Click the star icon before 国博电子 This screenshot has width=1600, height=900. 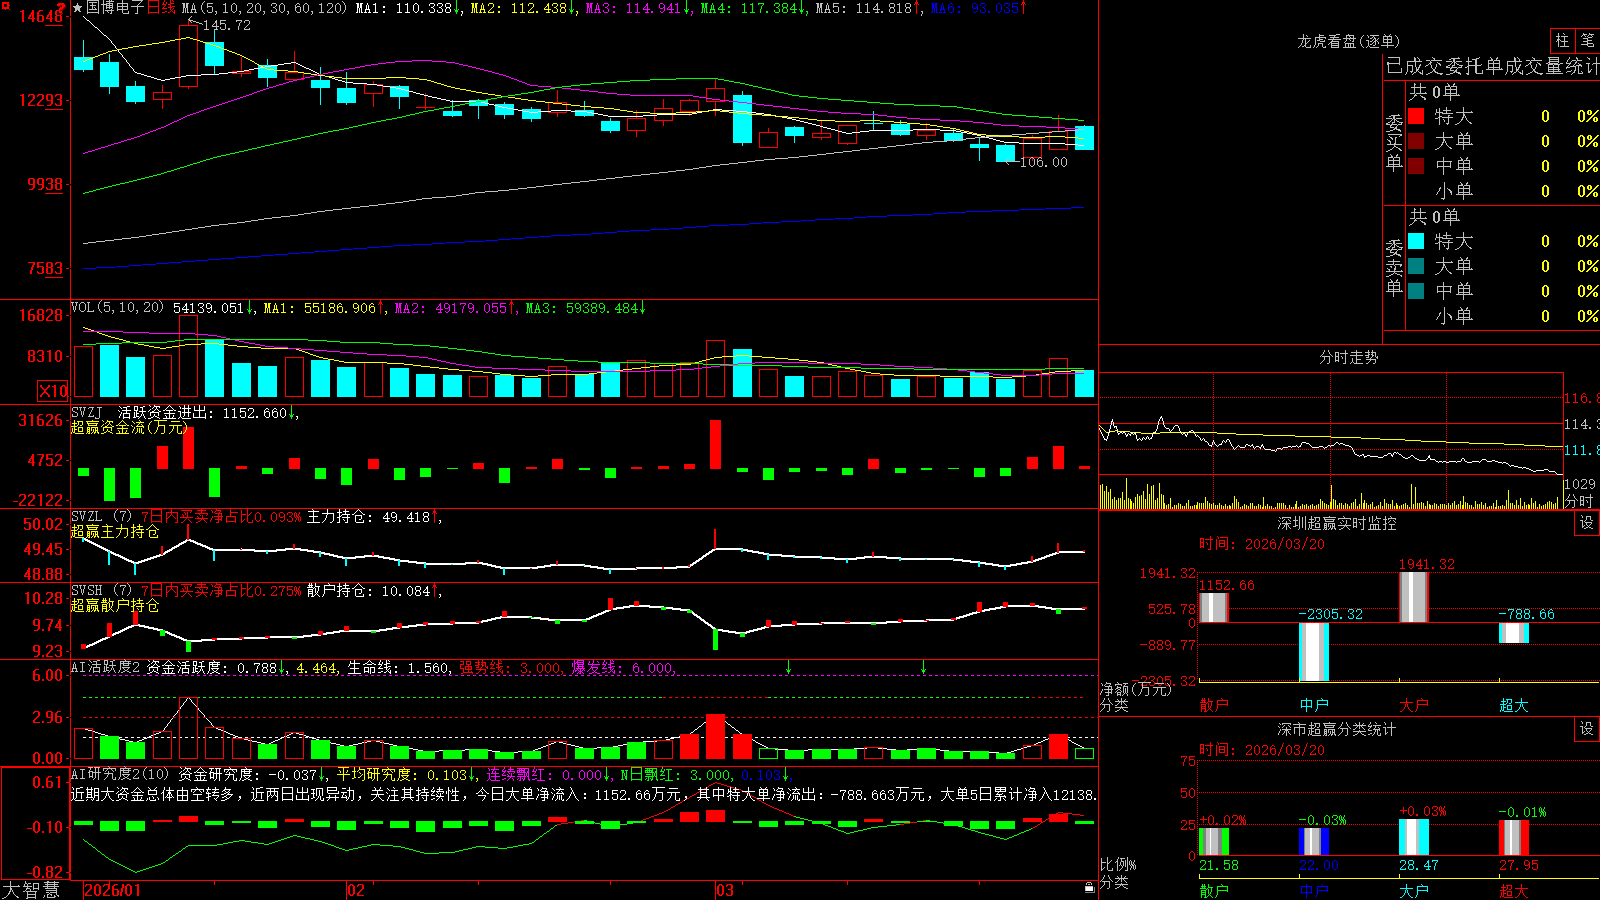[x=78, y=8]
